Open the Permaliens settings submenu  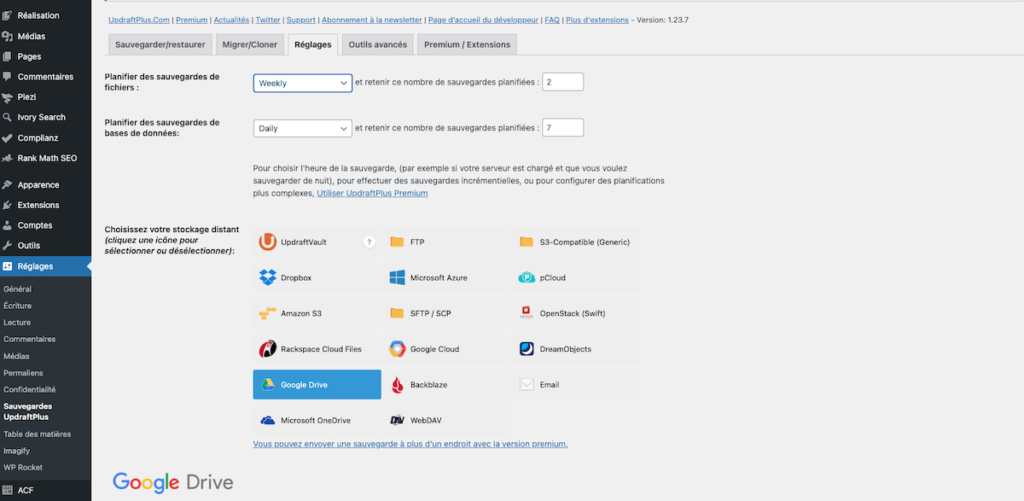tap(23, 373)
